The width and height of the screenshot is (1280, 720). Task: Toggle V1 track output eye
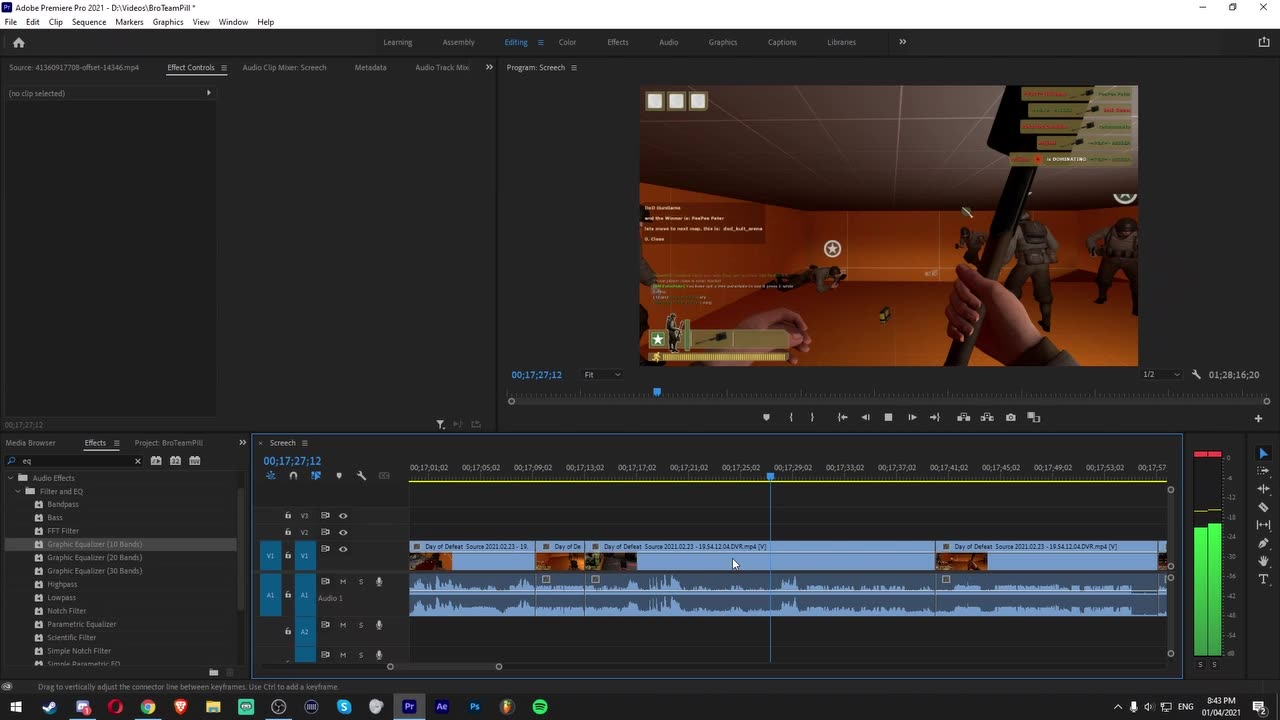[x=343, y=549]
